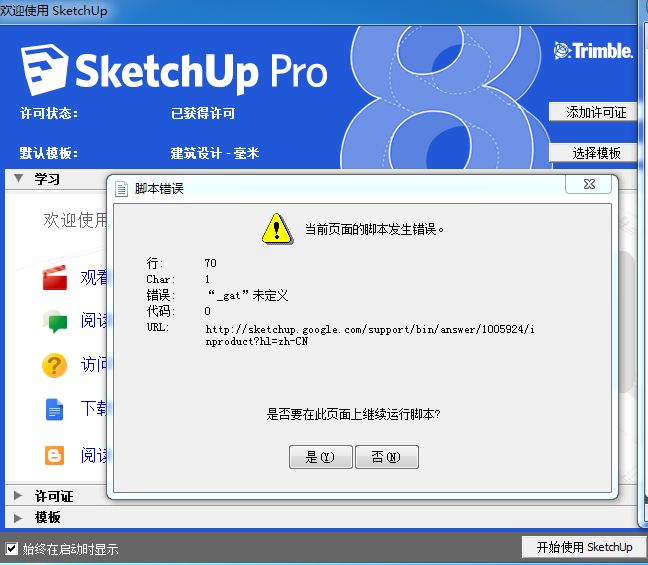This screenshot has height=565, width=648.
Task: Click the 是(Y) button in script error dialog
Action: pos(321,457)
